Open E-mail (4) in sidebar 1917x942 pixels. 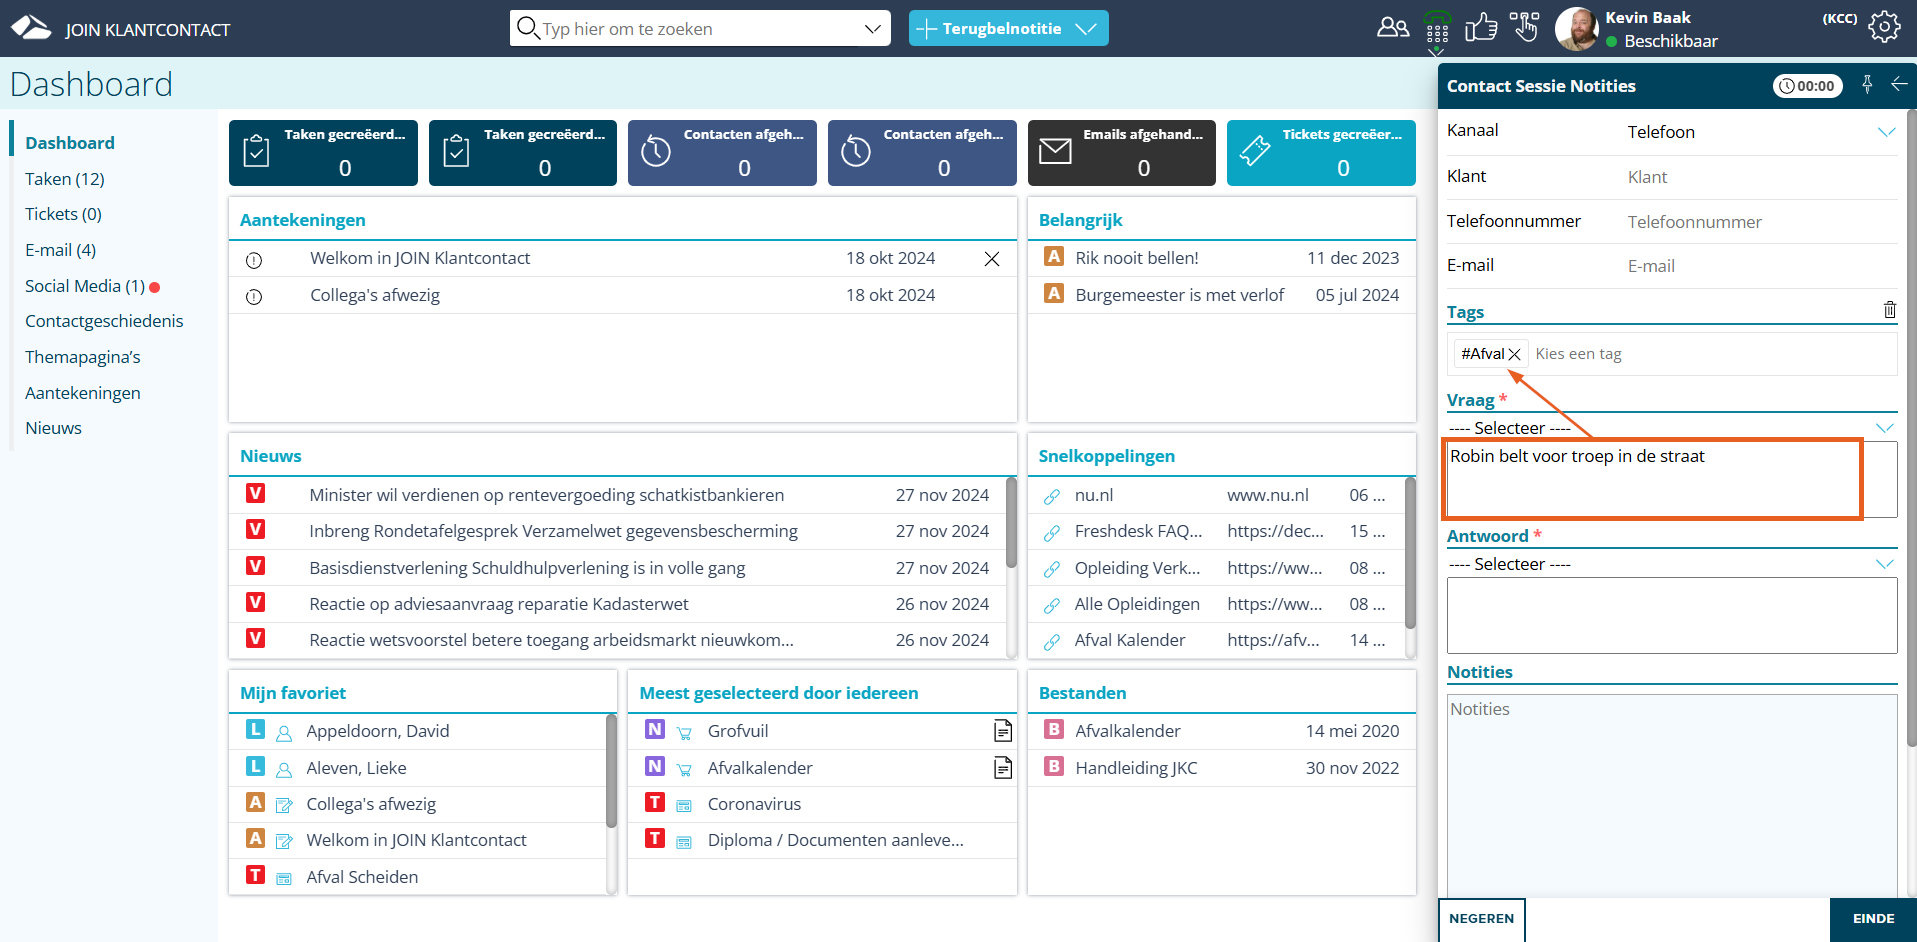tap(61, 250)
